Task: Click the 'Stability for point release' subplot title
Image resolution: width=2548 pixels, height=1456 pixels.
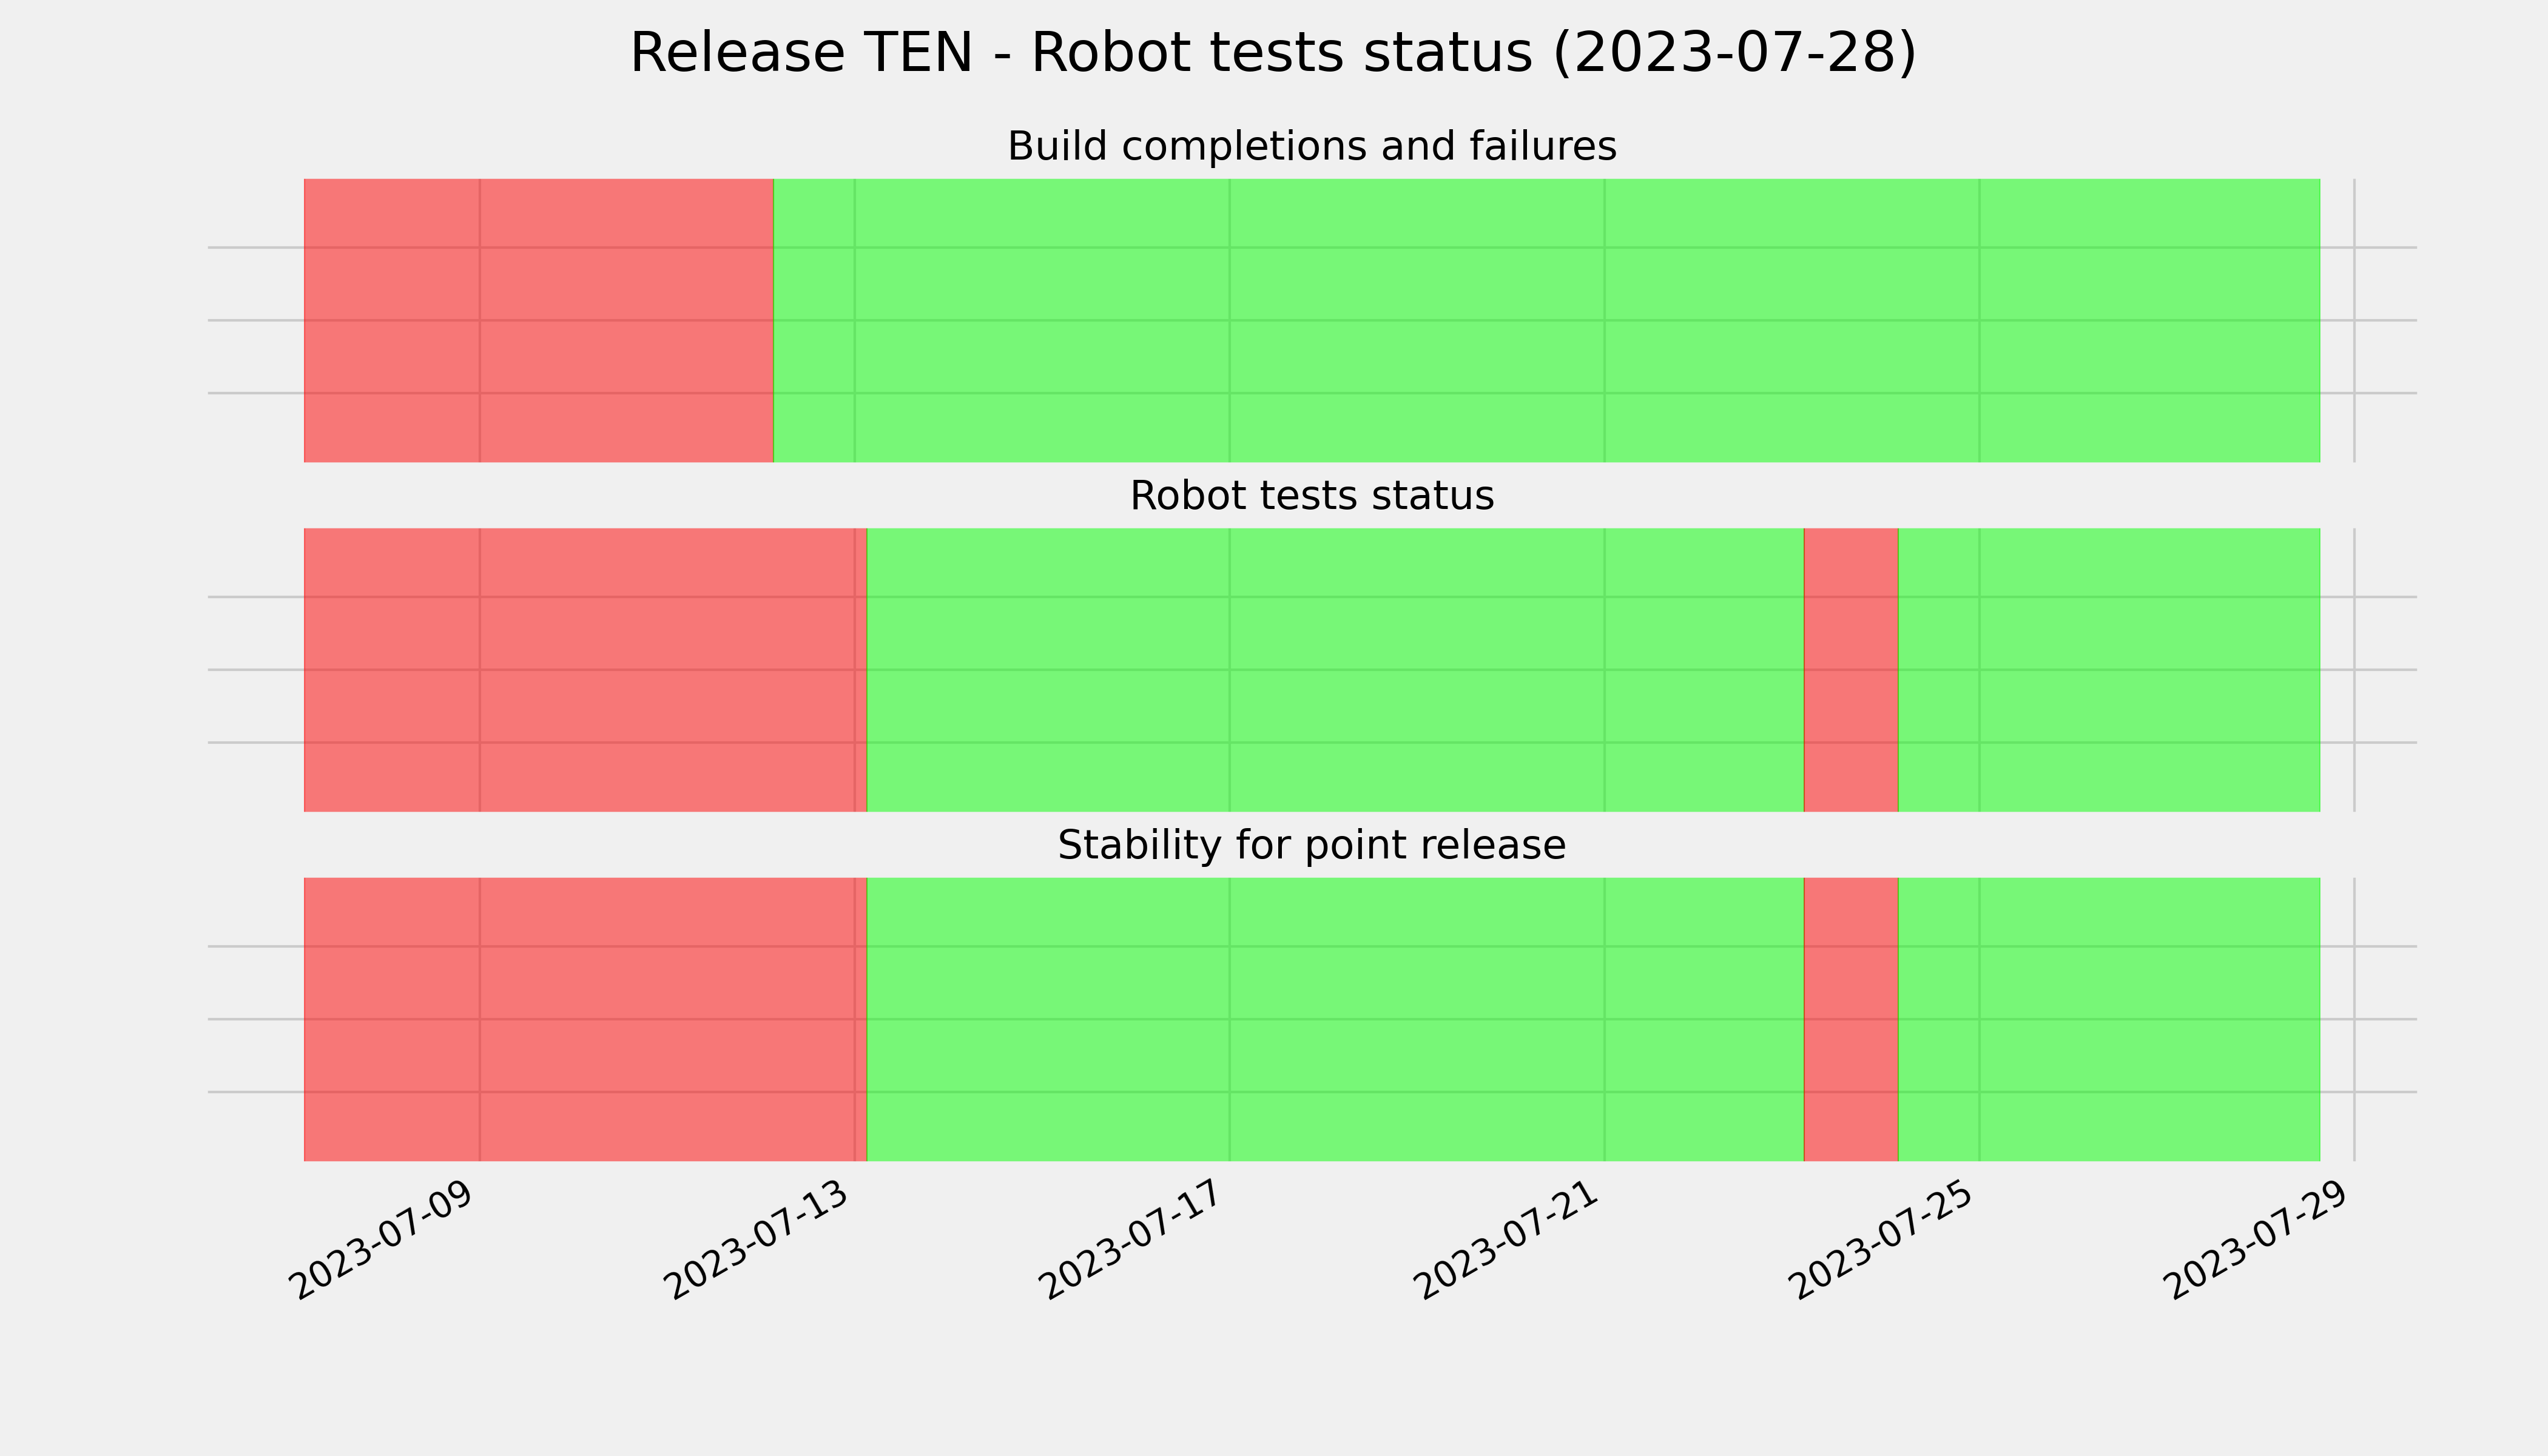Action: (1311, 846)
